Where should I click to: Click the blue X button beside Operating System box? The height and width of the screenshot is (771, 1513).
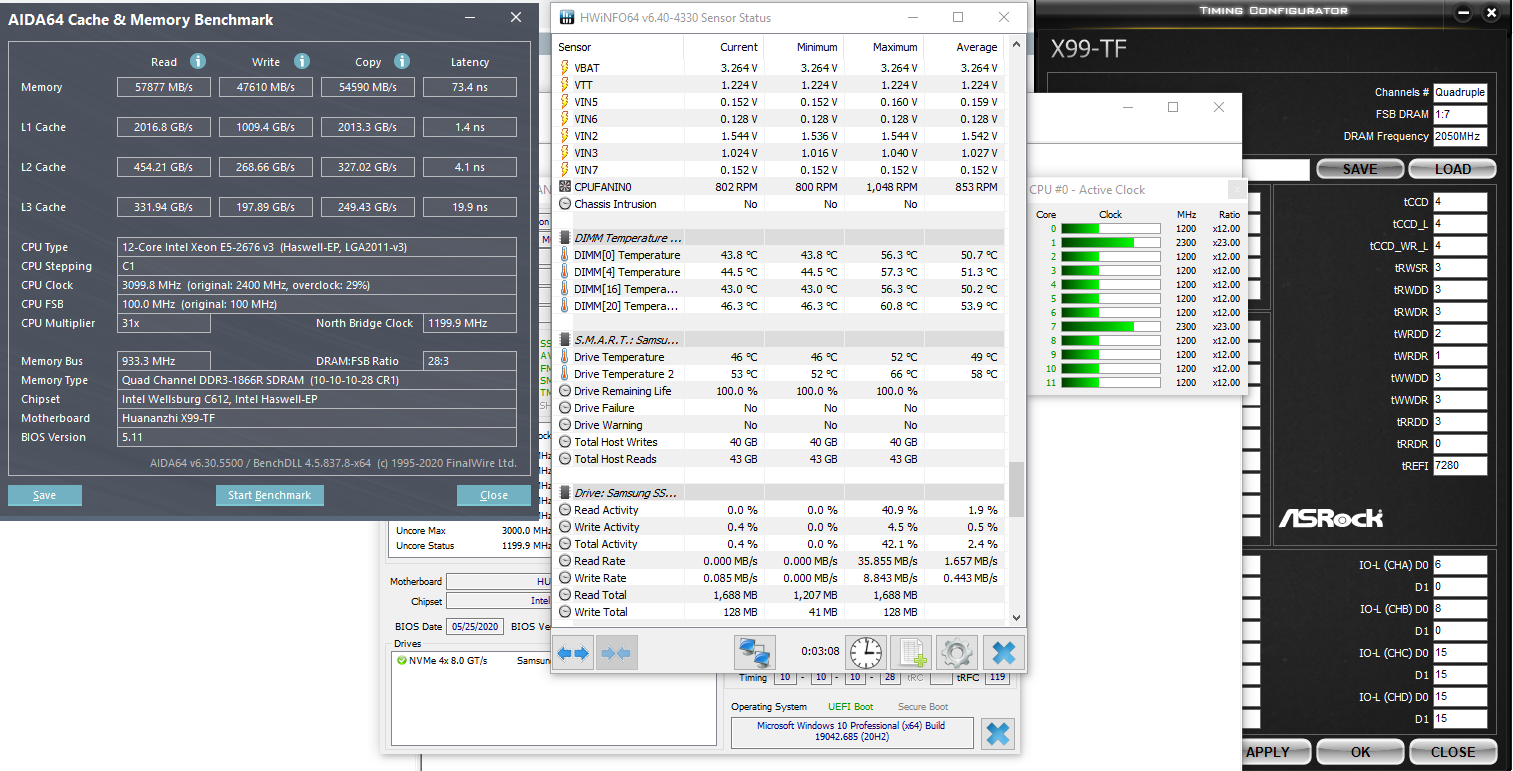tap(998, 733)
